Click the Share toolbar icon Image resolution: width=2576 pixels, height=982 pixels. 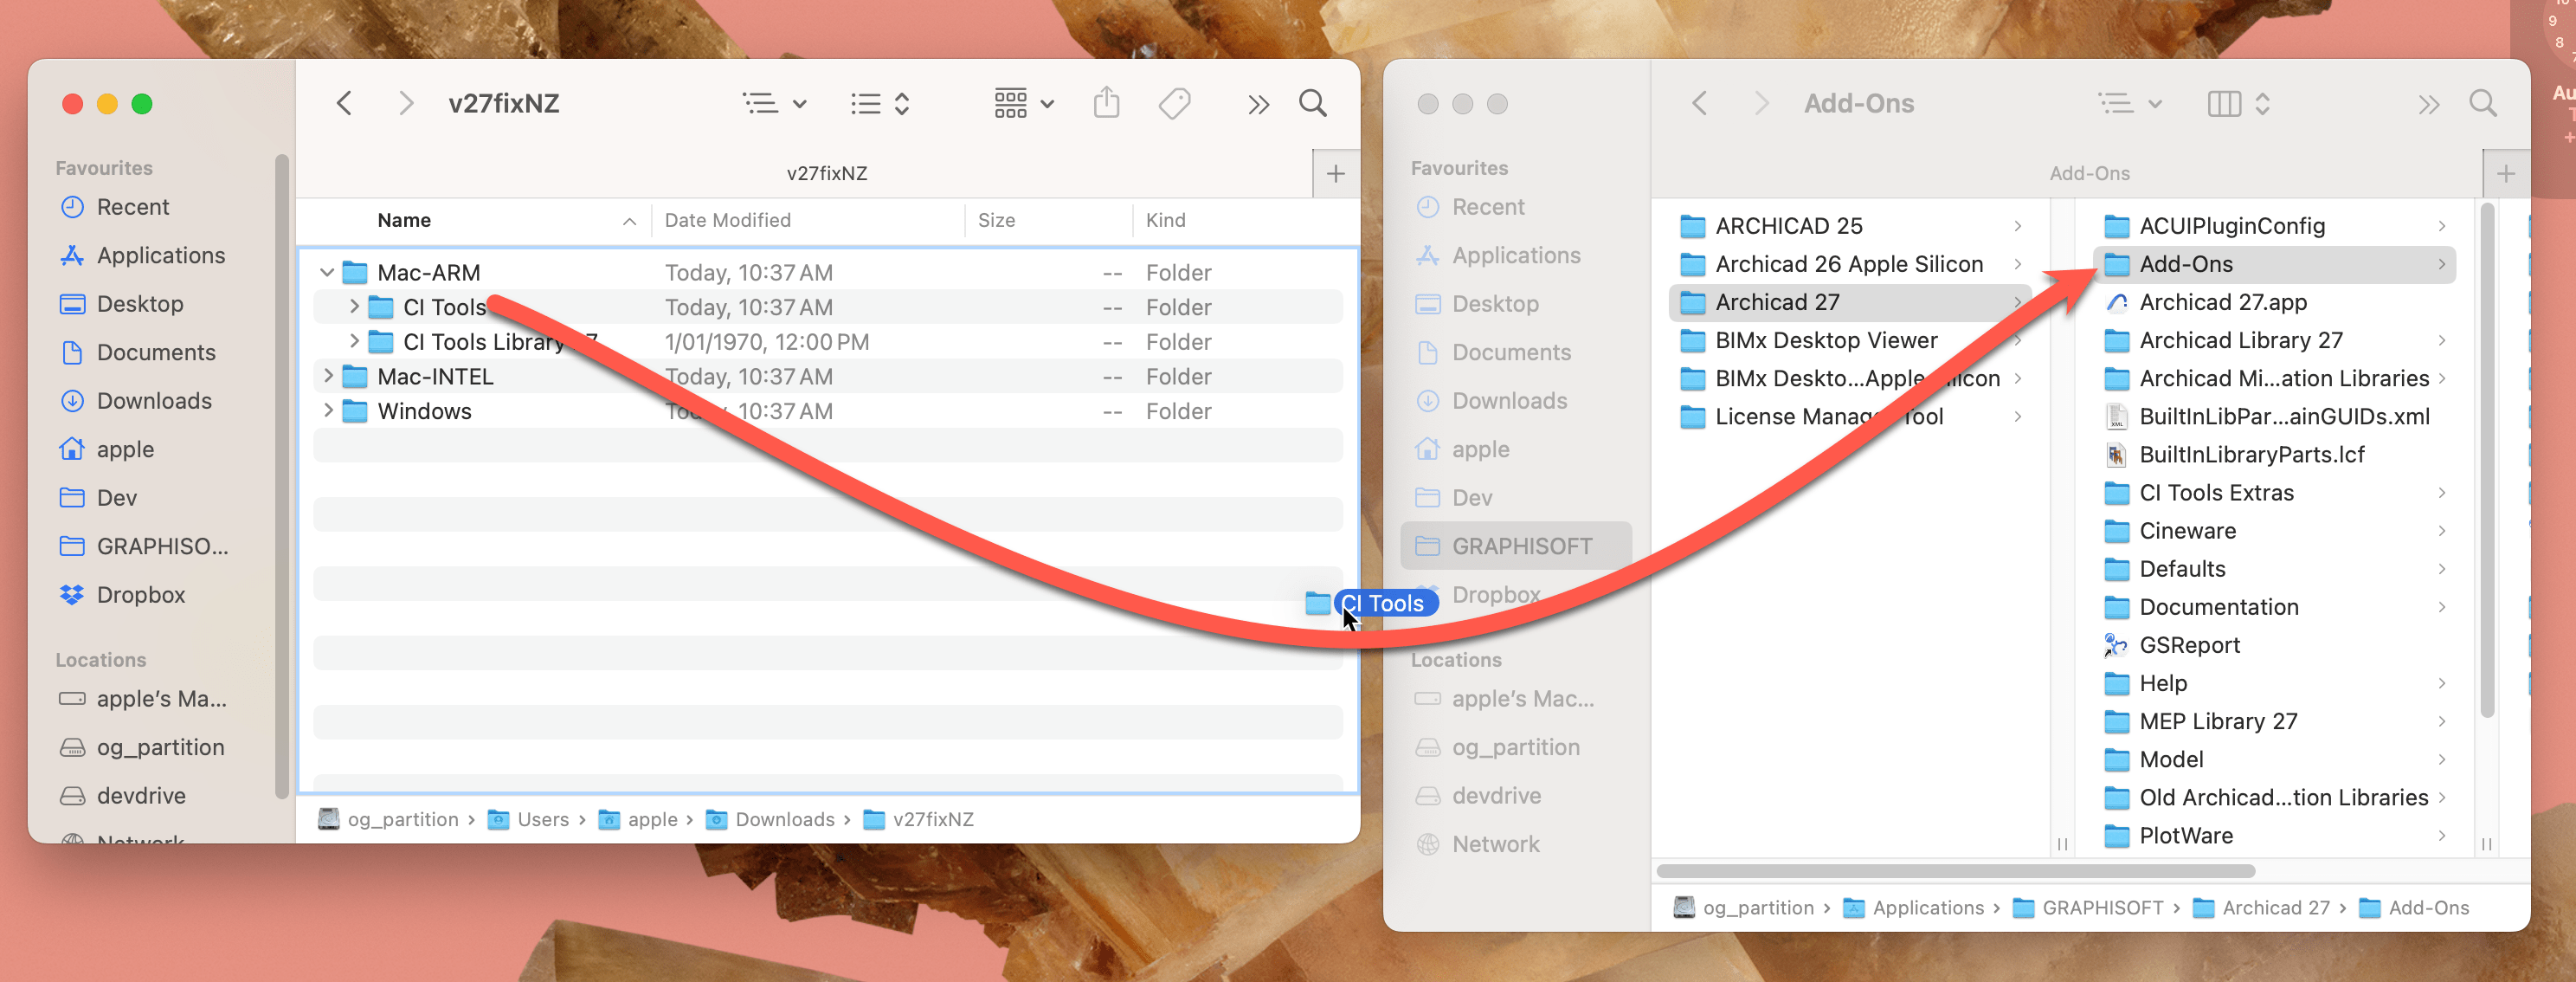coord(1106,103)
